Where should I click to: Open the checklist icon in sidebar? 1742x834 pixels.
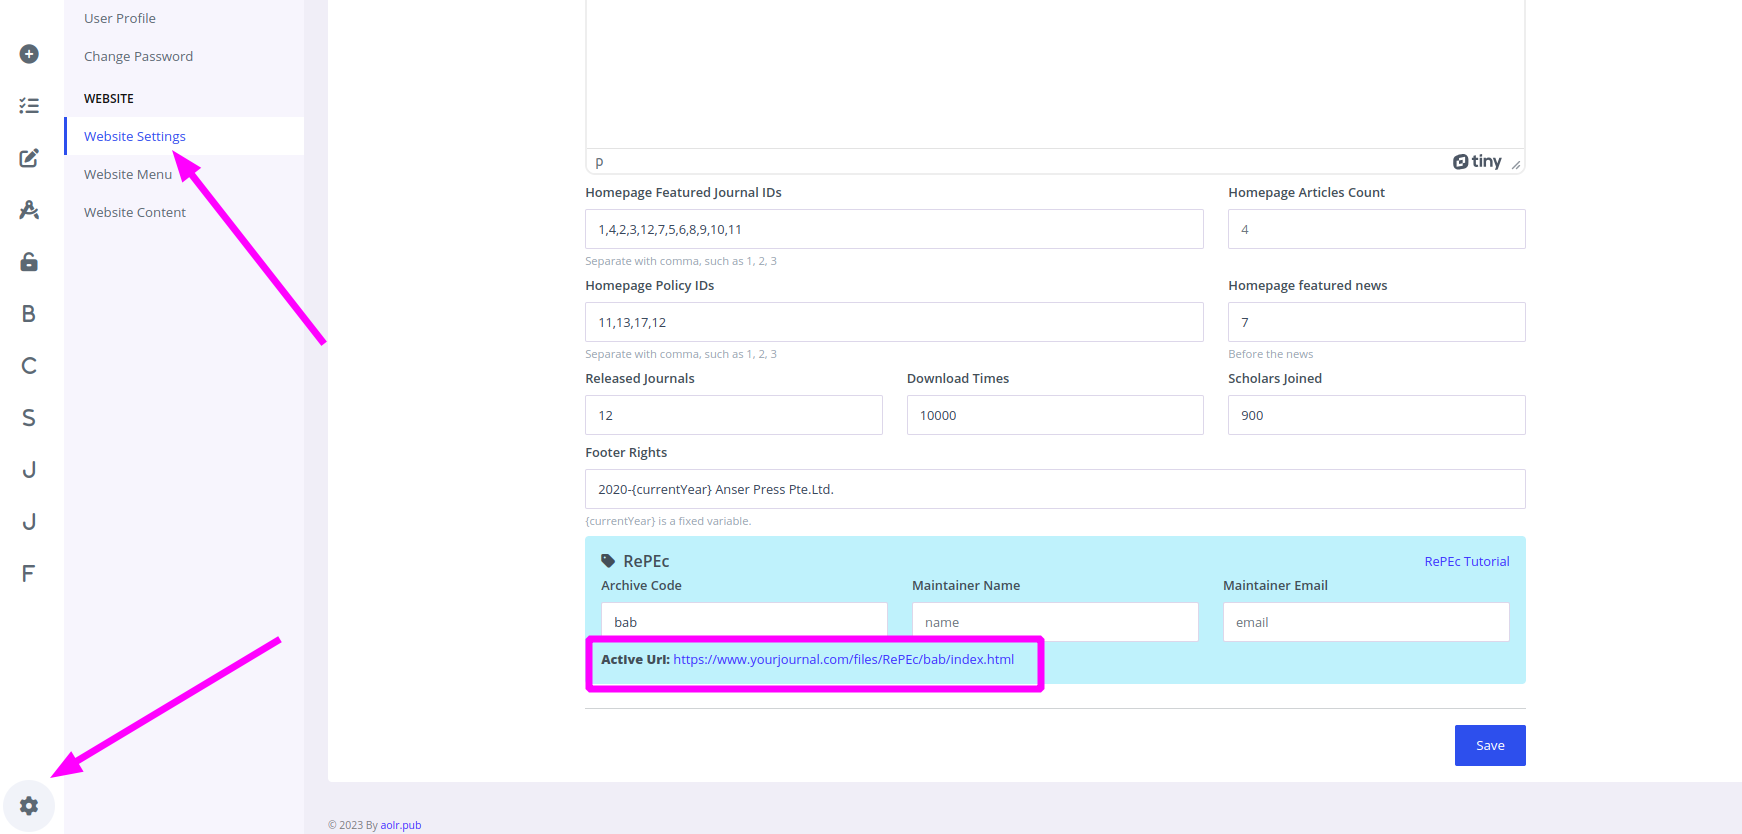point(29,106)
